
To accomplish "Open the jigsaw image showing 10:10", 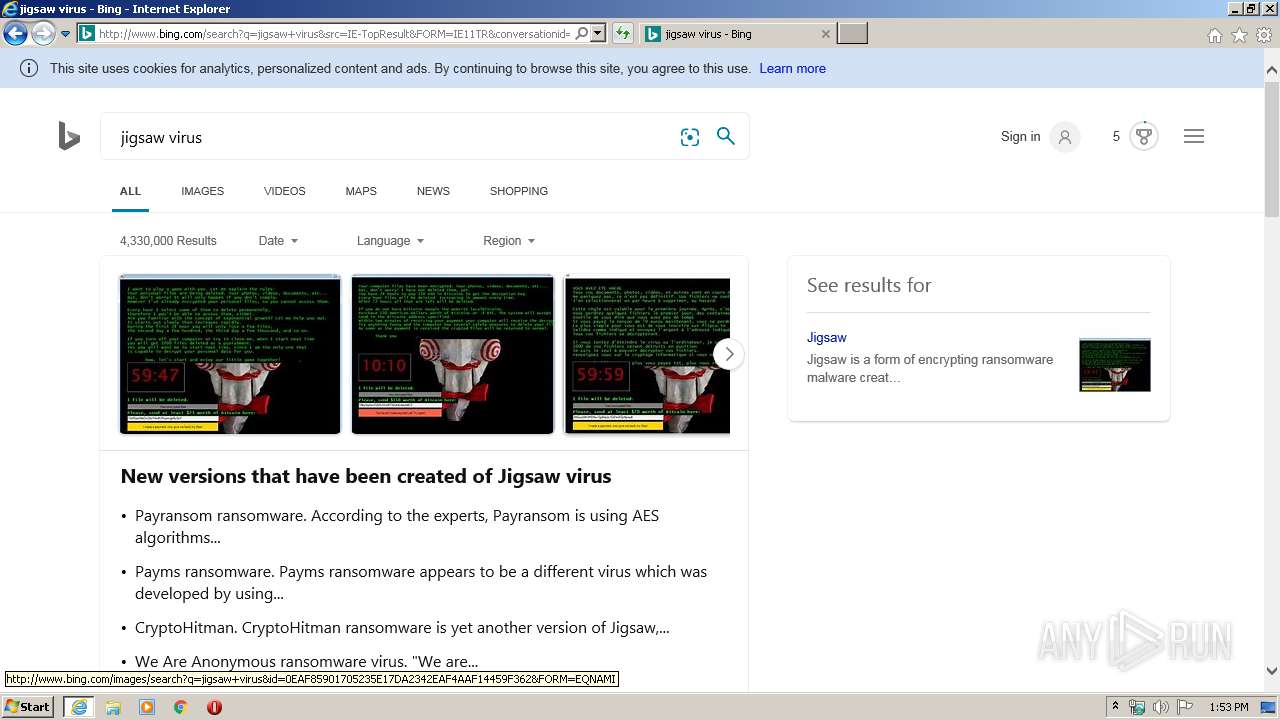I will click(452, 354).
